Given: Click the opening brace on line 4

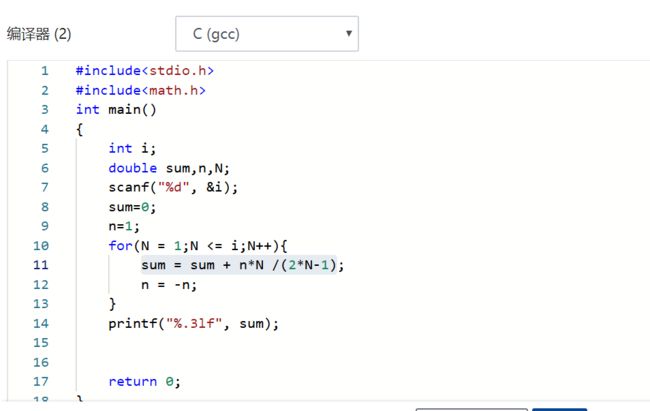Looking at the screenshot, I should point(80,129).
